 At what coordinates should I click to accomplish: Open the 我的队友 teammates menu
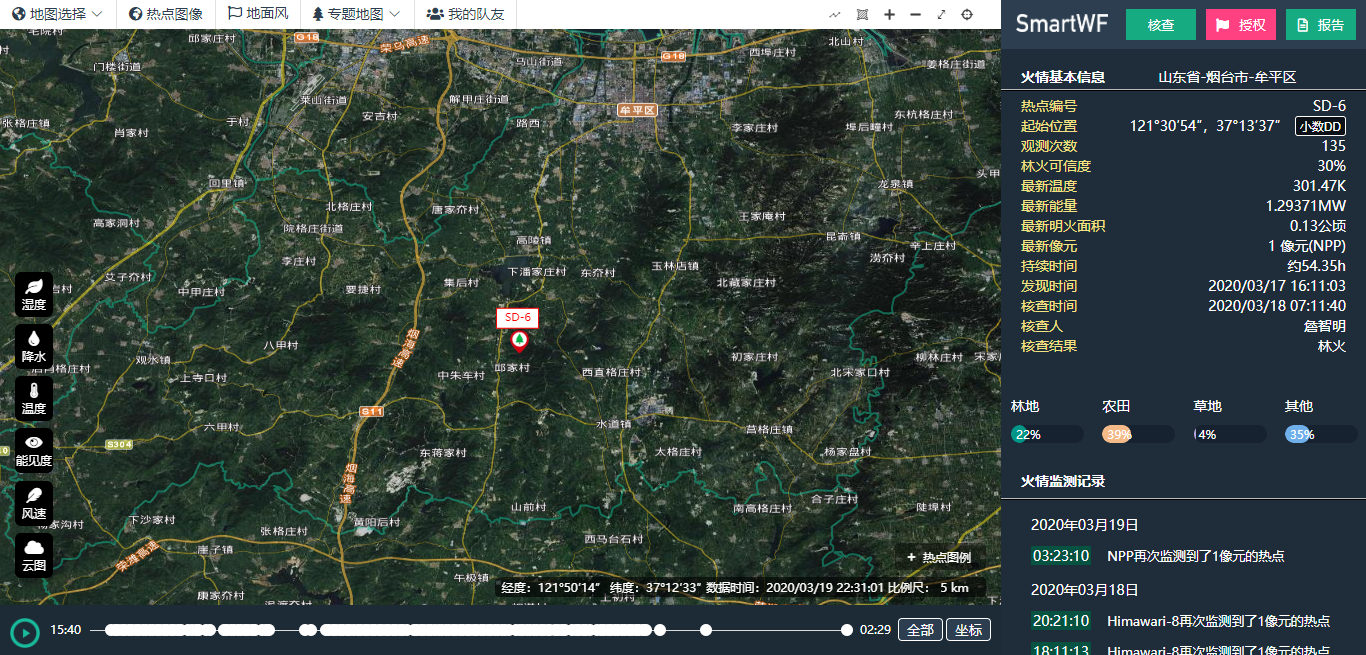(465, 14)
